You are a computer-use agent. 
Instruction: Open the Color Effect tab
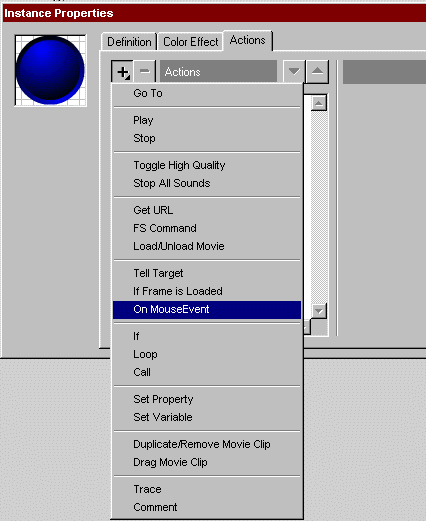pyautogui.click(x=190, y=42)
